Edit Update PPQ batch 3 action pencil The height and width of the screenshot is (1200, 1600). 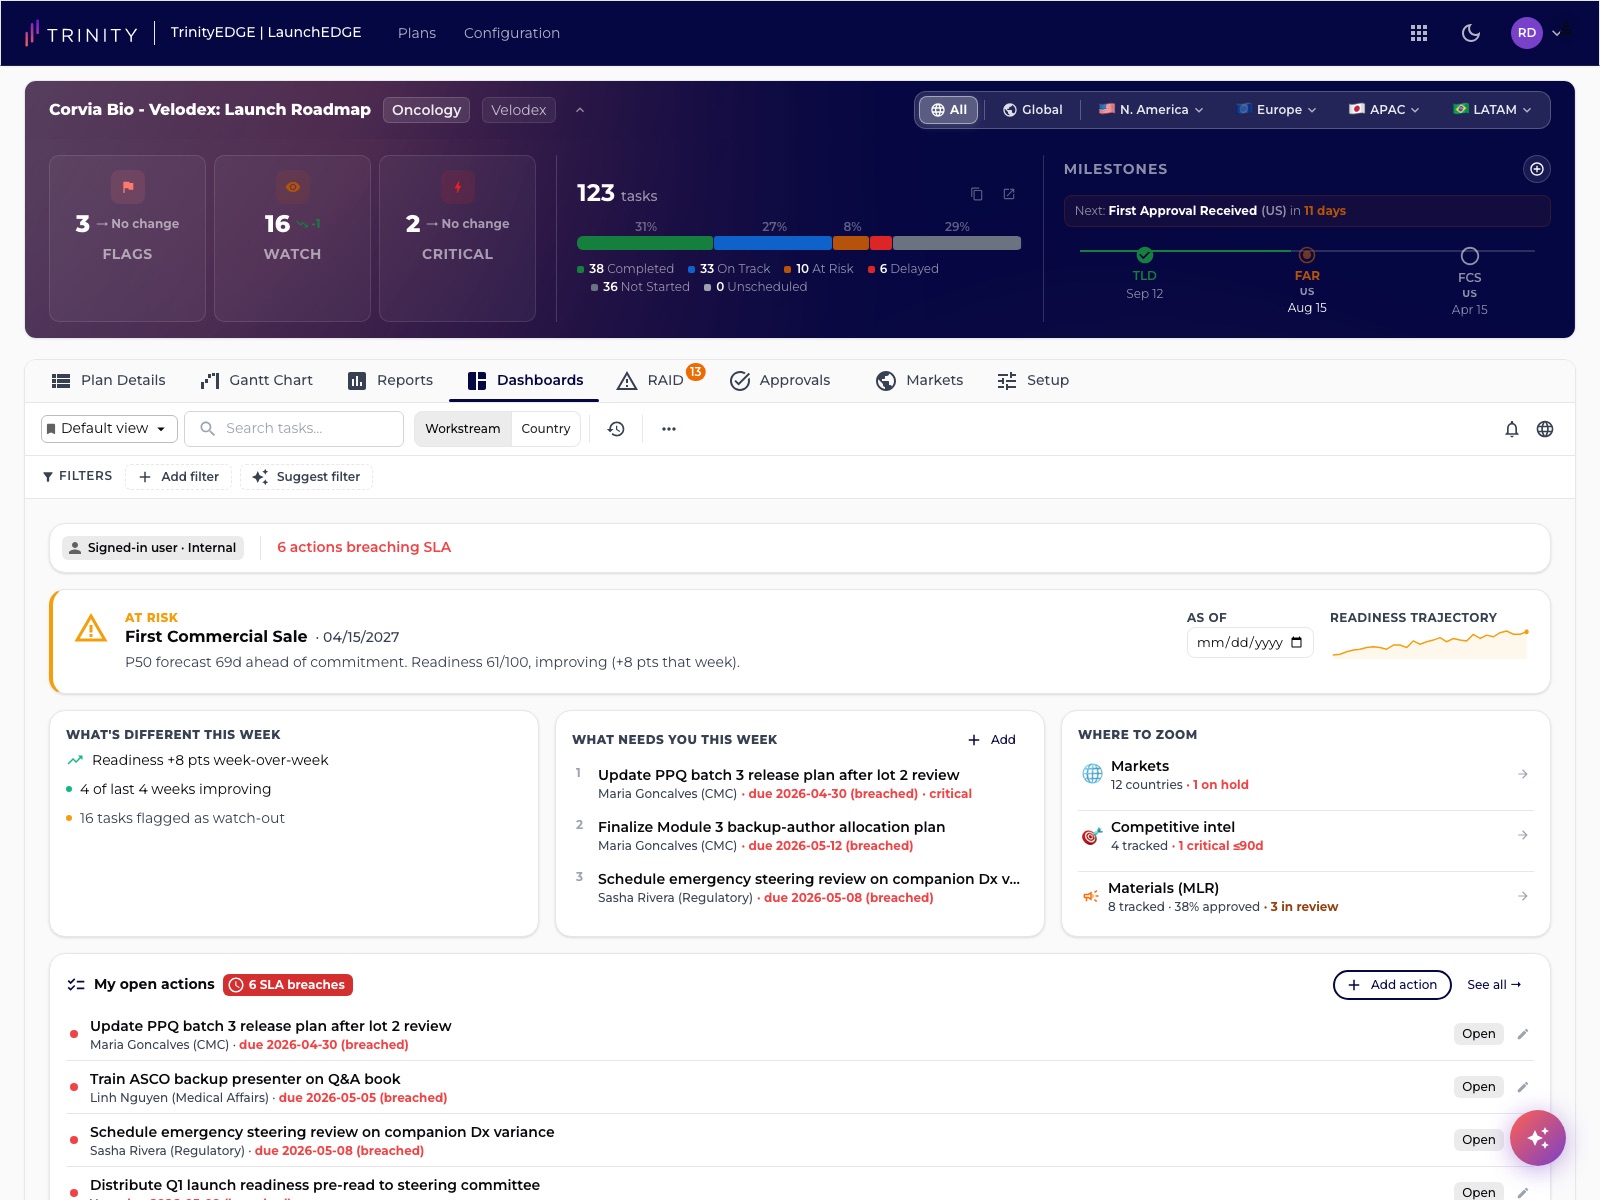point(1523,1034)
